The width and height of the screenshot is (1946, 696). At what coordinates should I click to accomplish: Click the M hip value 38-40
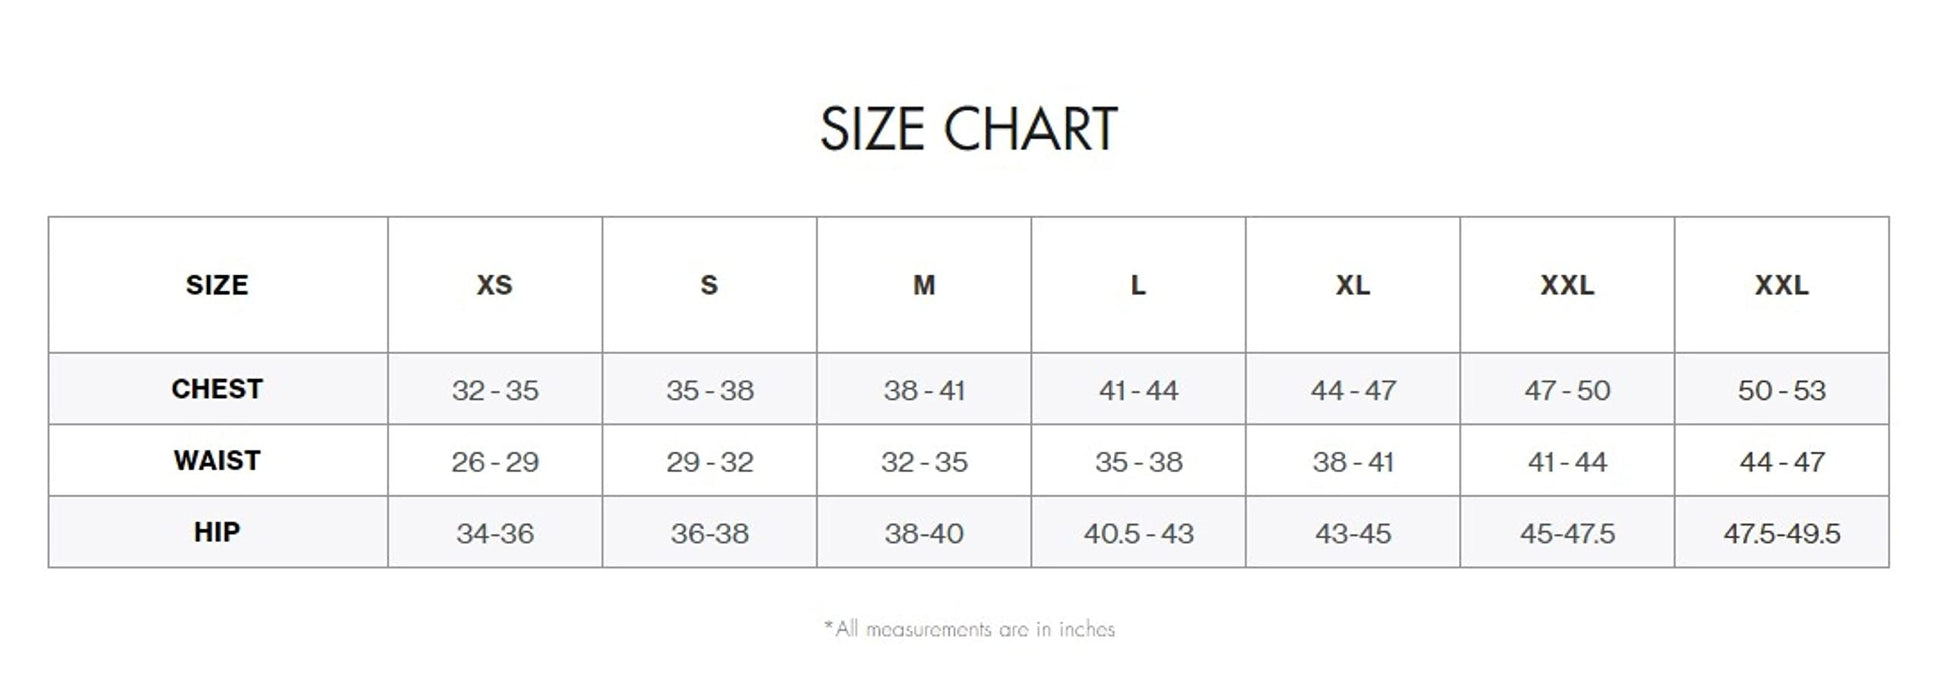[924, 534]
